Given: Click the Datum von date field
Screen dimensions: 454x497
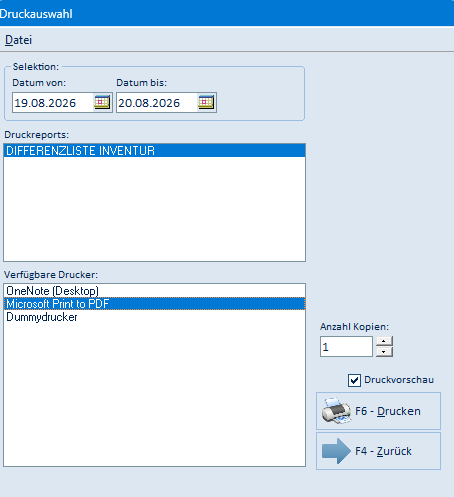Looking at the screenshot, I should [53, 103].
